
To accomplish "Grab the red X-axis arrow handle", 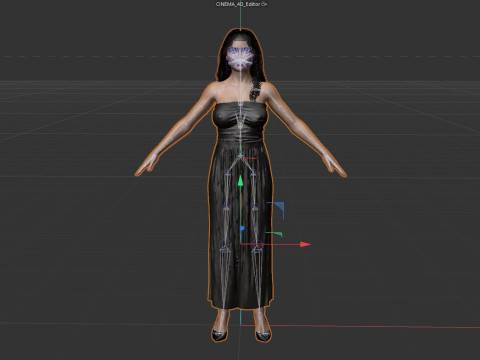I will [x=305, y=244].
